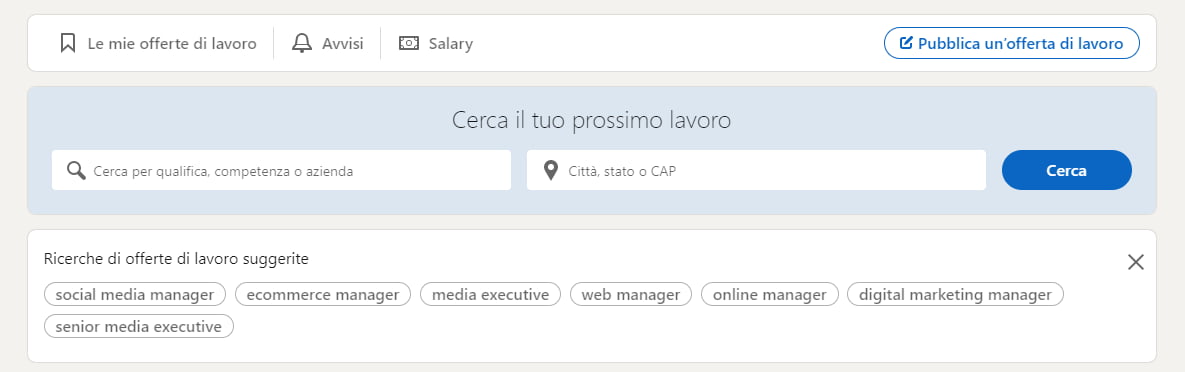Click the magnifying glass search icon
The width and height of the screenshot is (1185, 372).
pyautogui.click(x=76, y=170)
